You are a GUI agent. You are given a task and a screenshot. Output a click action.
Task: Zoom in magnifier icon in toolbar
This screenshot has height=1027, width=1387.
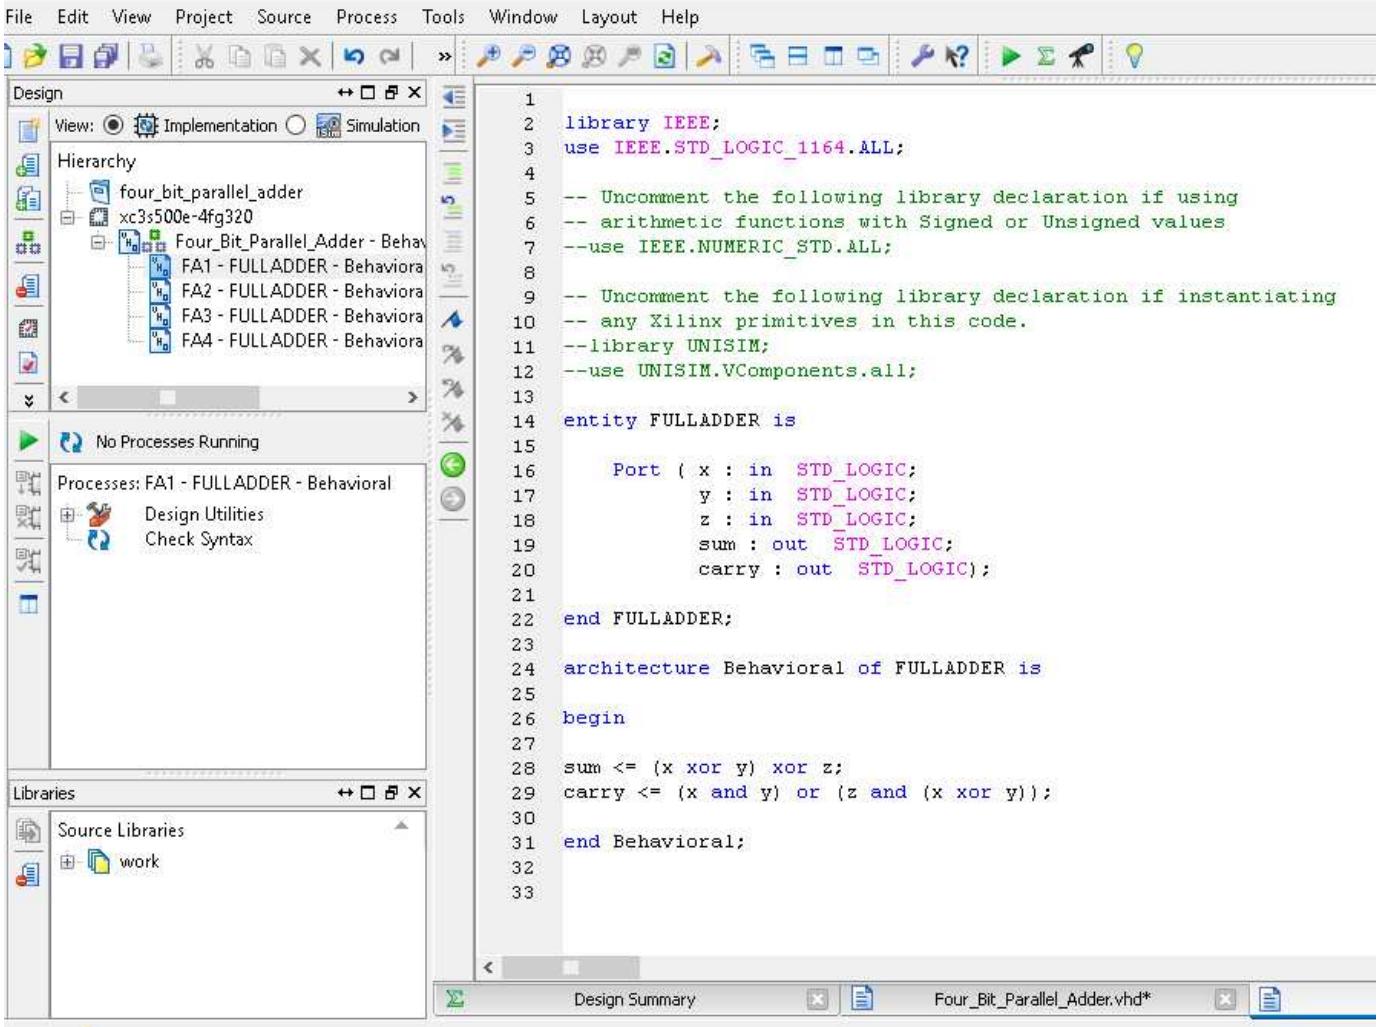(x=489, y=57)
